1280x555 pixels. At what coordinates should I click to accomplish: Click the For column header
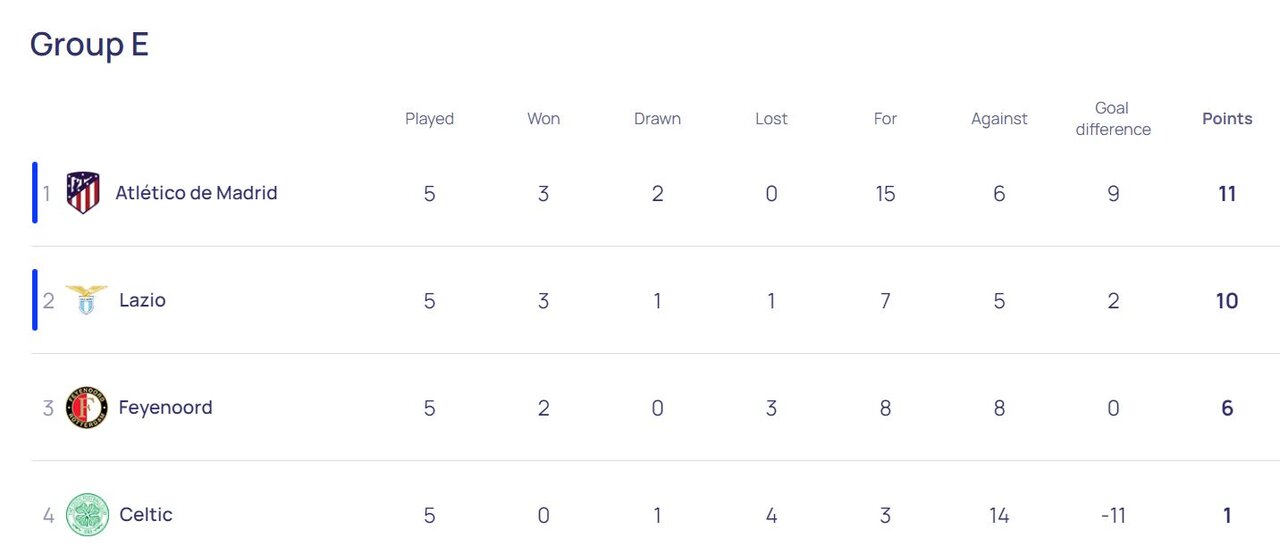pyautogui.click(x=885, y=119)
